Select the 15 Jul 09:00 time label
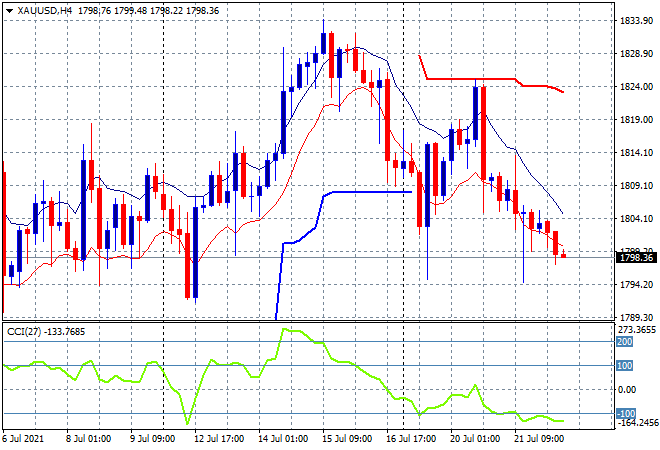This screenshot has height=450, width=660. tap(347, 439)
